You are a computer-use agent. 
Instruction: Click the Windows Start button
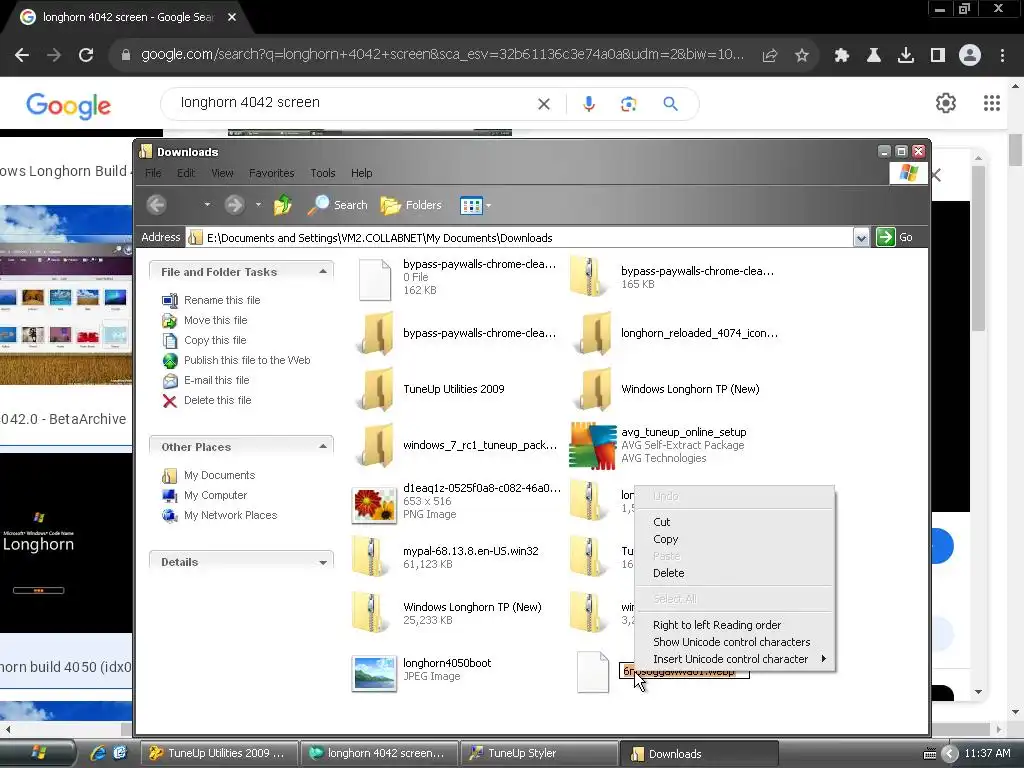[38, 753]
